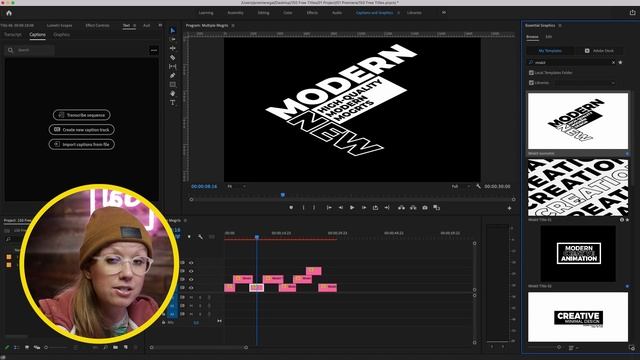Open the Effect Controls tab
Screen dimensions: 640x360
pyautogui.click(x=98, y=25)
